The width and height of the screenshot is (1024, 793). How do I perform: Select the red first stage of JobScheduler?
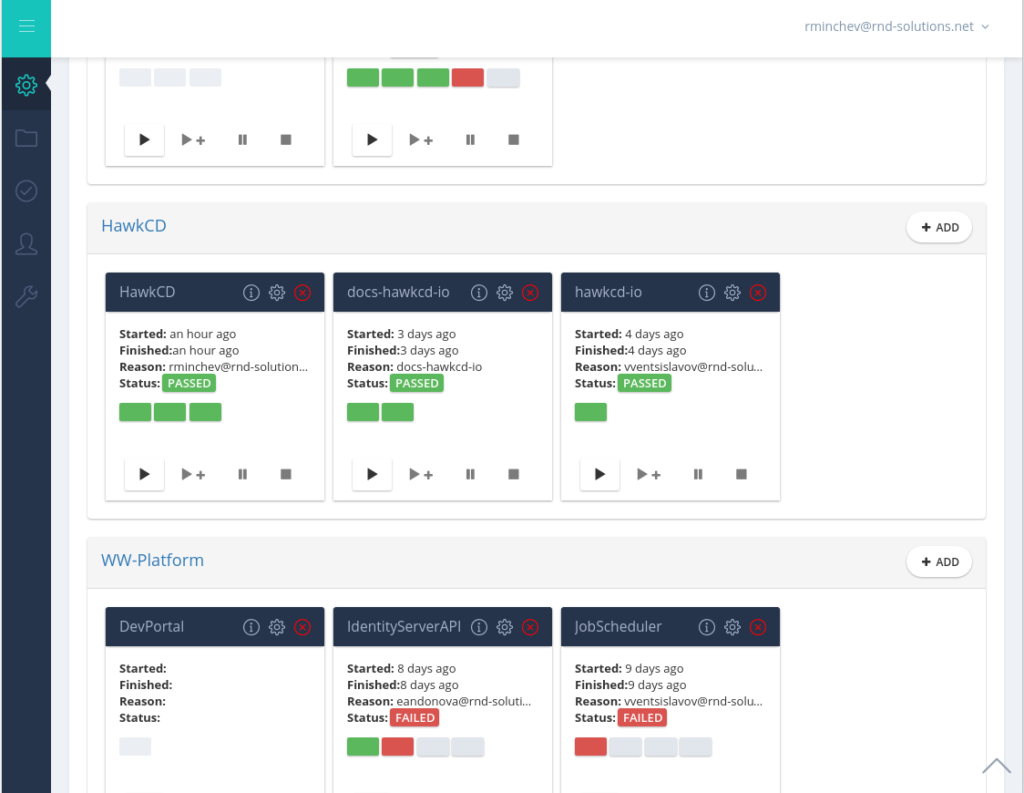[x=591, y=747]
